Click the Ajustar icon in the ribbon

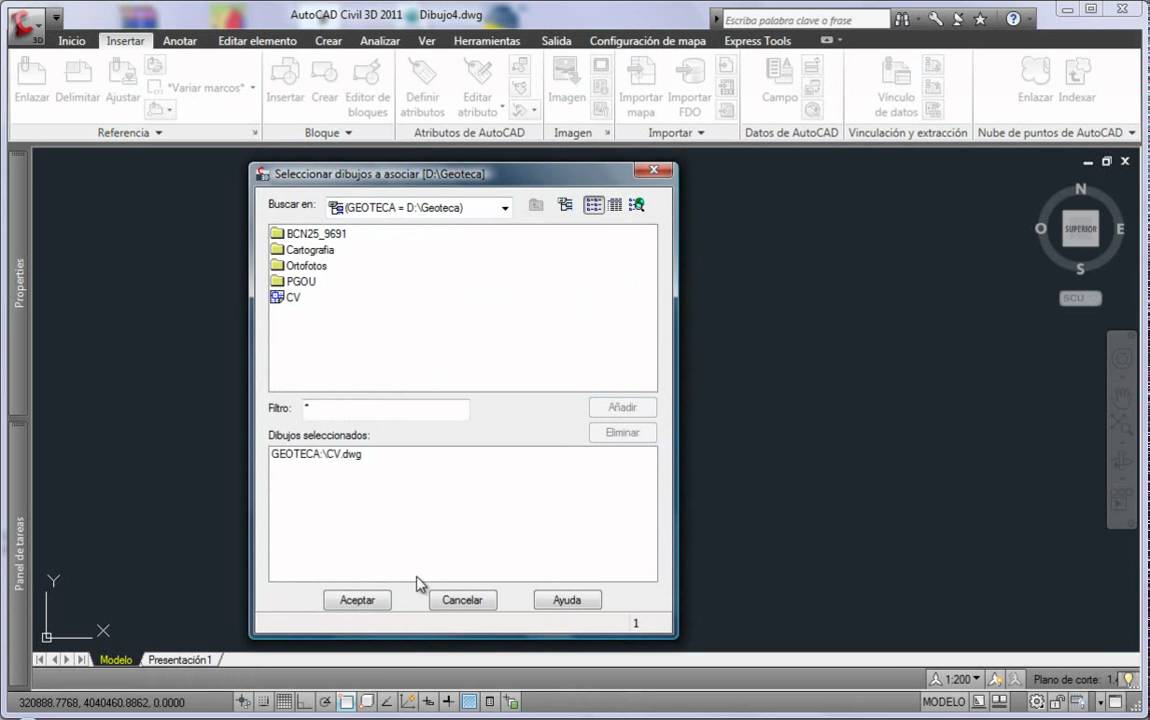click(x=122, y=81)
